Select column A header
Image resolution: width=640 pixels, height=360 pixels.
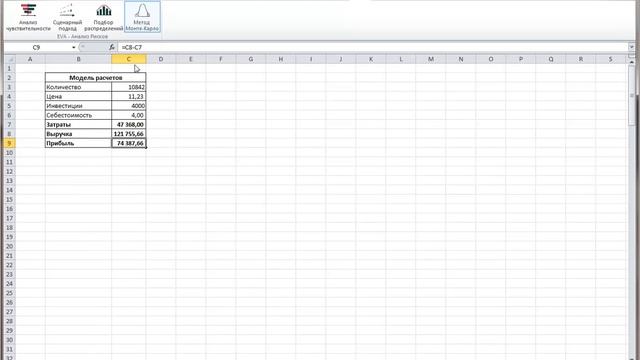point(30,59)
